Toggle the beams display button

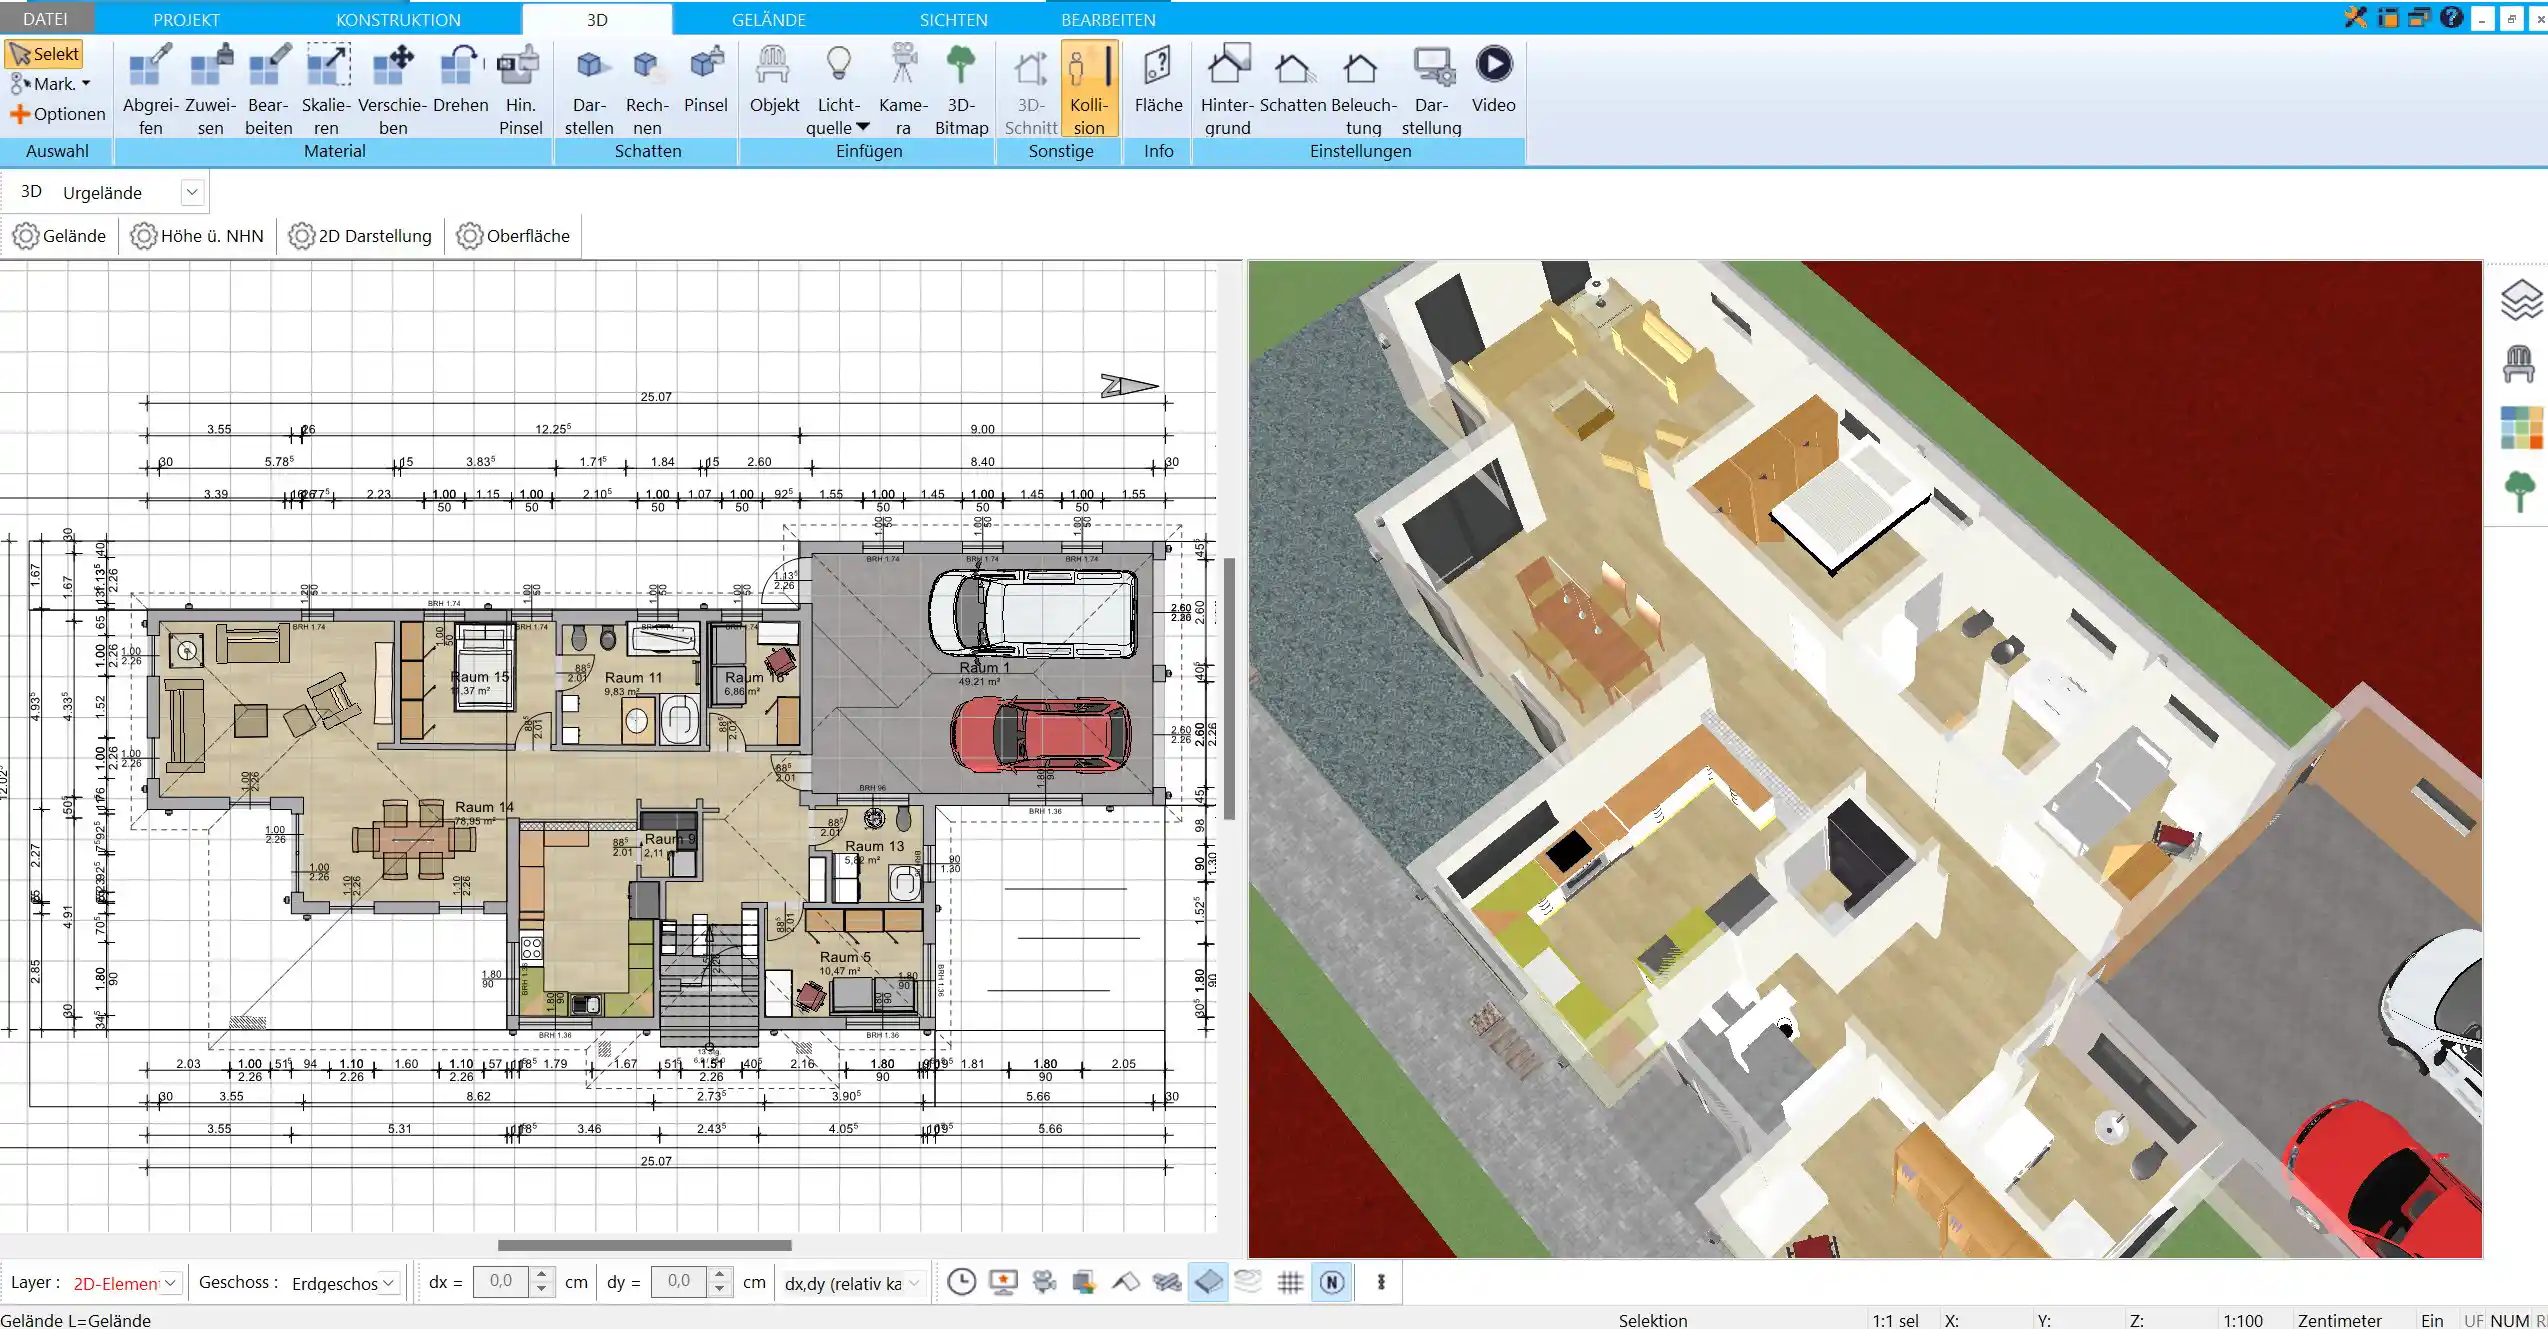[x=1167, y=1282]
